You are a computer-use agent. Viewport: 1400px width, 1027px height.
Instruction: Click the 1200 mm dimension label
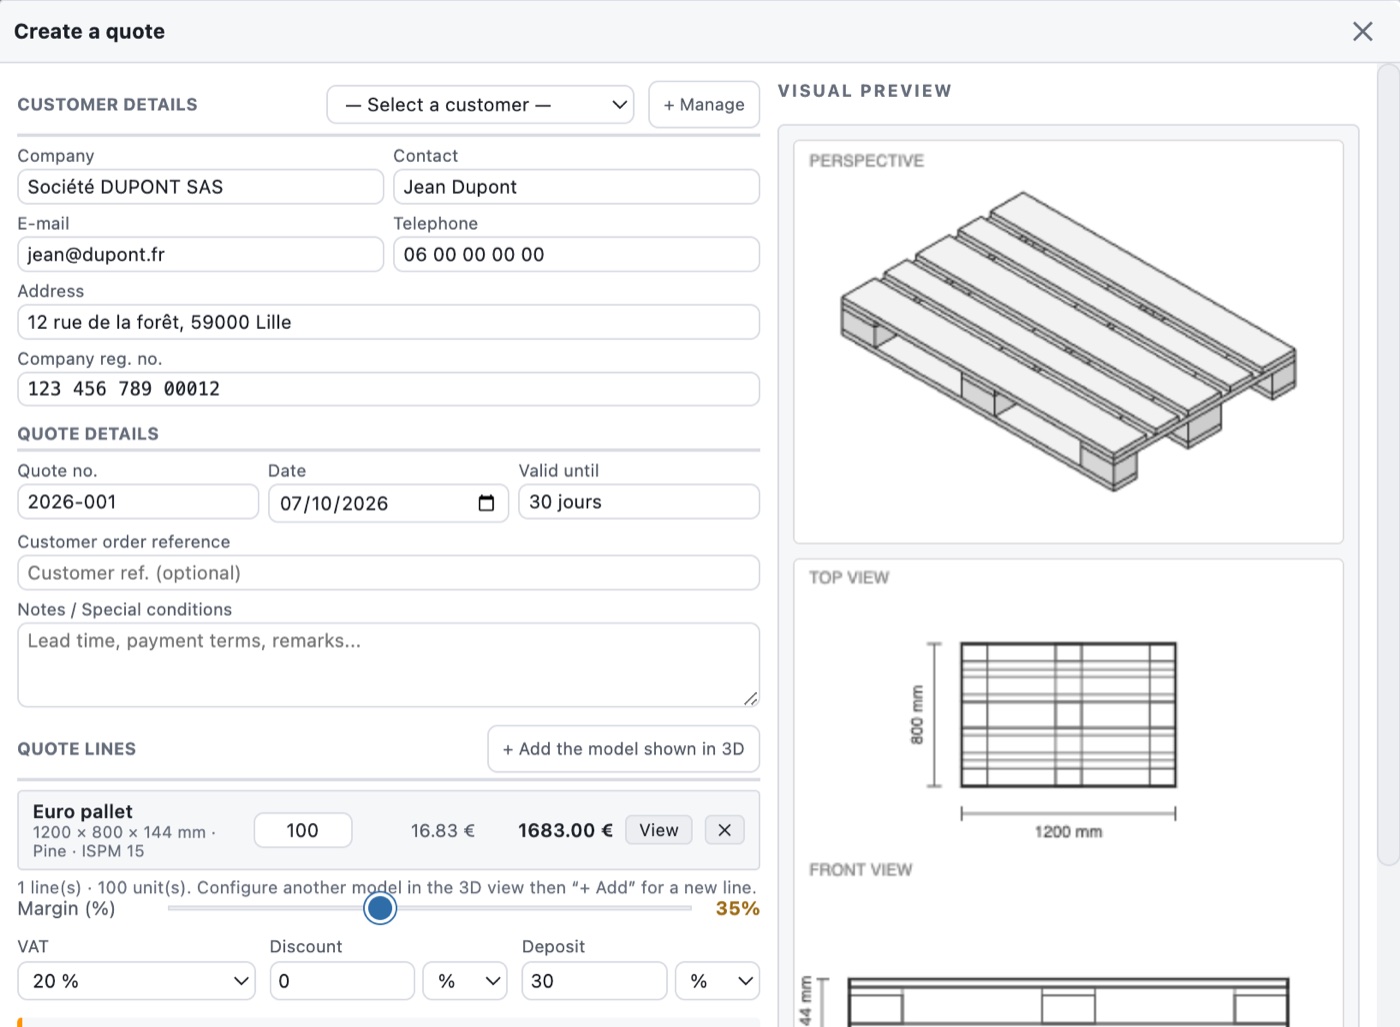1068,832
